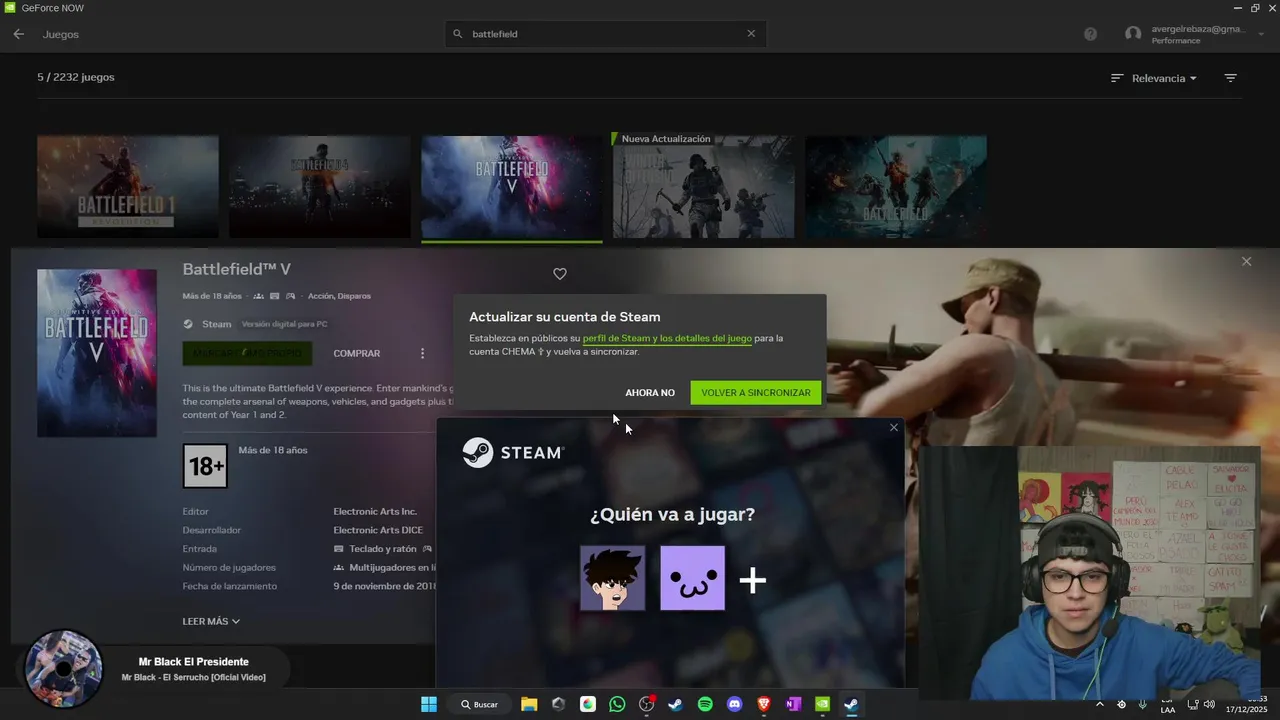Click the Teclado y ratón input text
The image size is (1280, 720).
(382, 549)
